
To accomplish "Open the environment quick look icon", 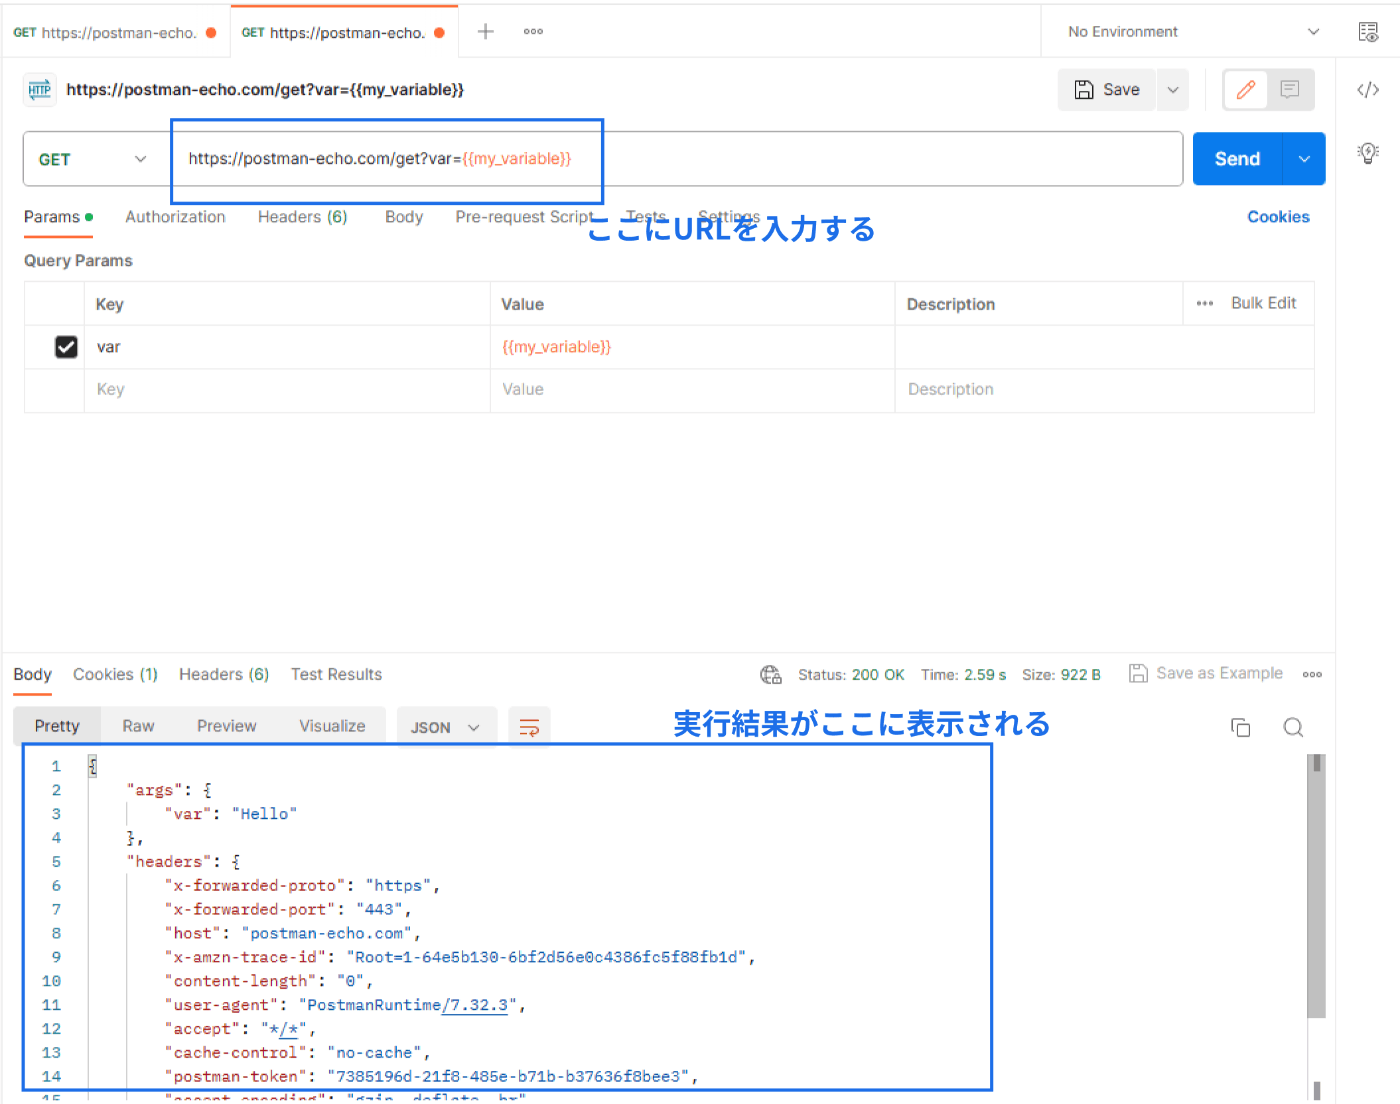I will (x=1368, y=32).
